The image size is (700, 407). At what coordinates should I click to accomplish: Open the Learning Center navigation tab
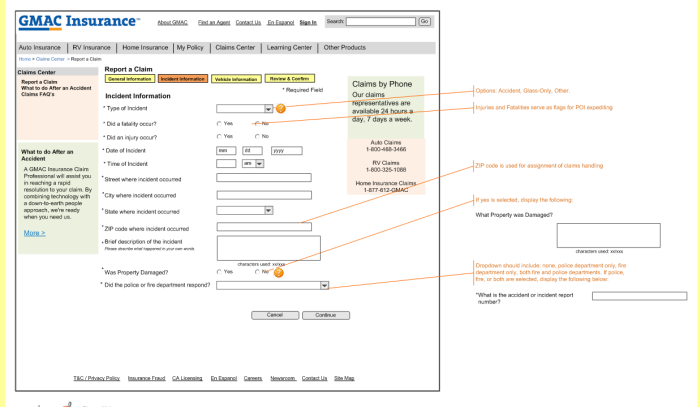click(289, 47)
